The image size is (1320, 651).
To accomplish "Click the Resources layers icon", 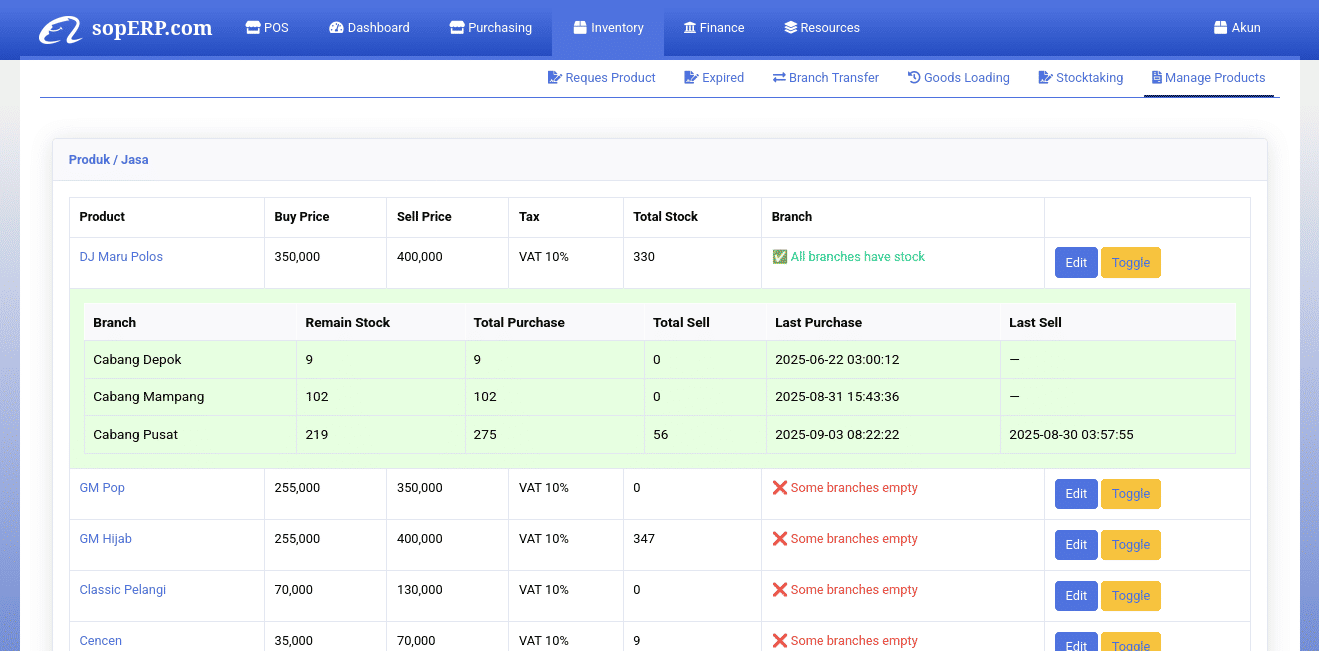I will coord(790,28).
